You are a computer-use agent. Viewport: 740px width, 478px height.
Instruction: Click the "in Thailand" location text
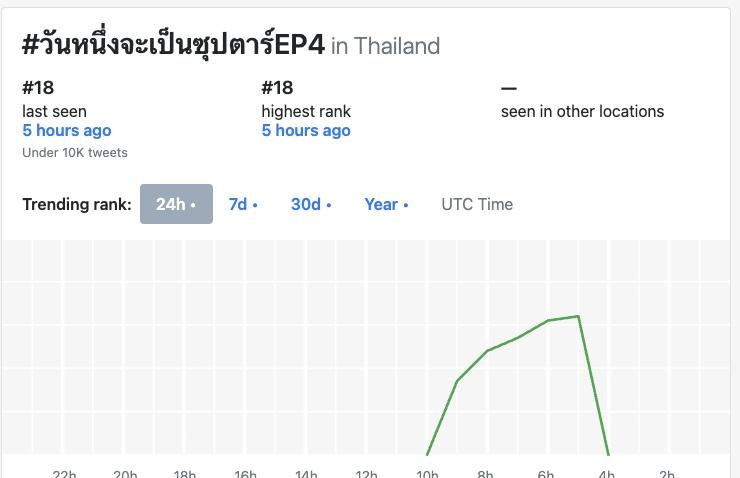click(385, 46)
